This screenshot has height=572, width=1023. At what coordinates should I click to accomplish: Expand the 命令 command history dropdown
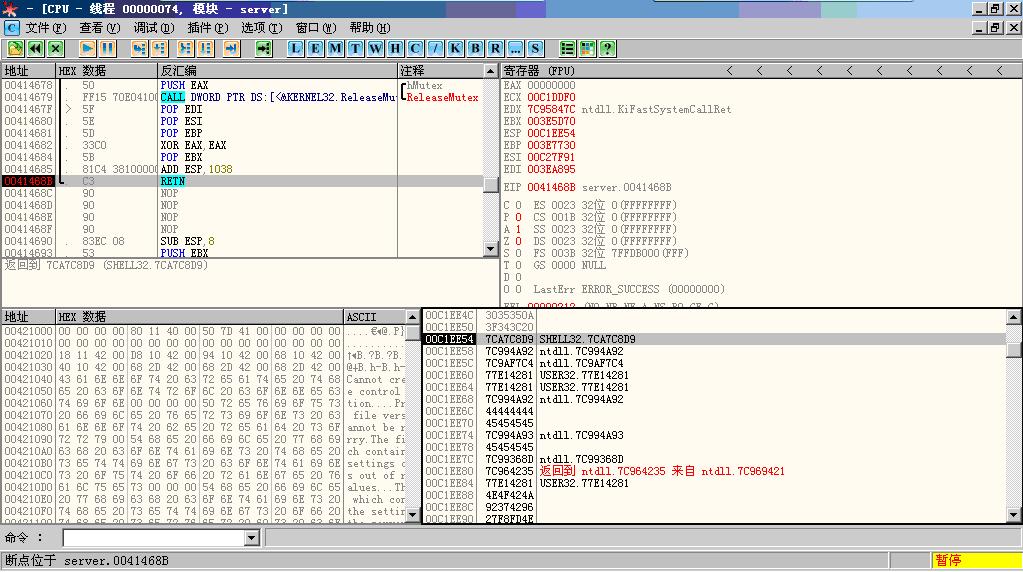point(252,537)
